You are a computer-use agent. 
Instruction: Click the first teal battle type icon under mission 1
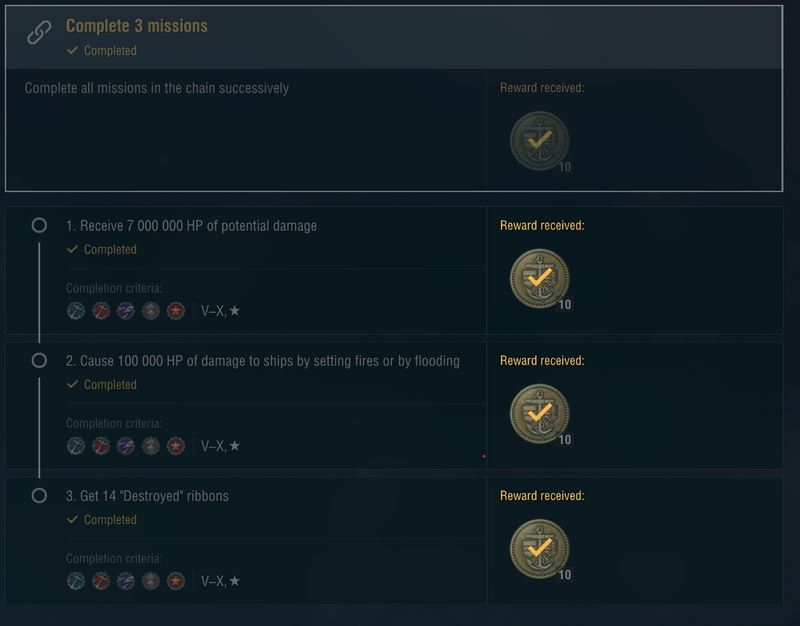pyautogui.click(x=76, y=311)
